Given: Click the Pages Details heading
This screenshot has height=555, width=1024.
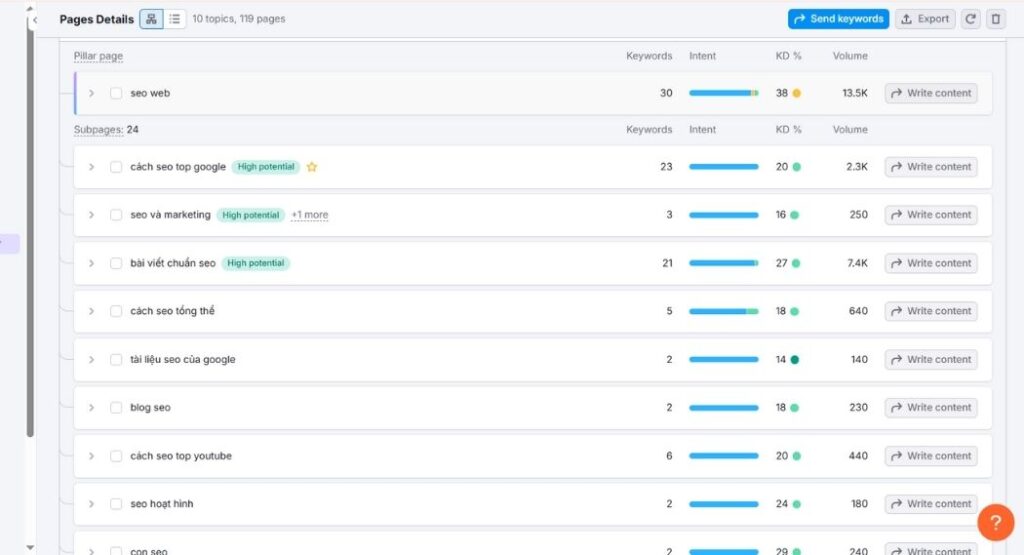Looking at the screenshot, I should coord(97,20).
